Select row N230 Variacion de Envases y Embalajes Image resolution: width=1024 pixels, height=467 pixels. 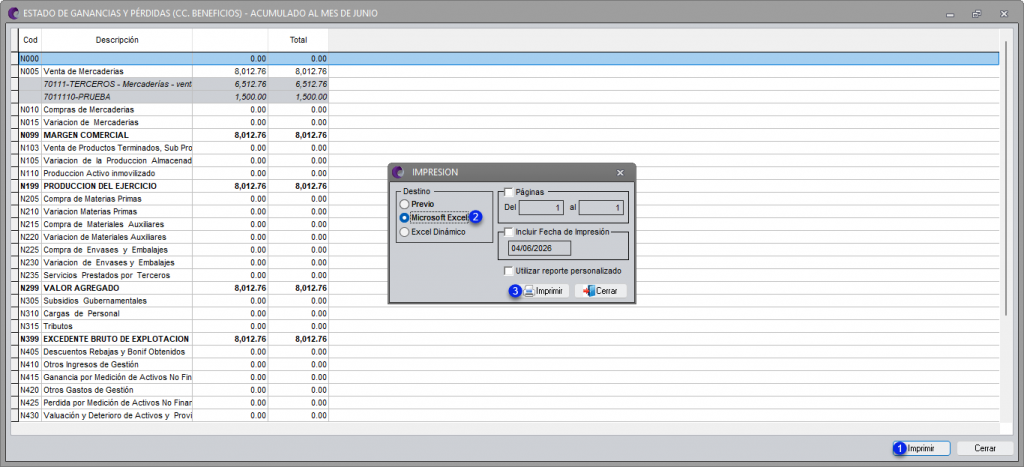click(174, 263)
